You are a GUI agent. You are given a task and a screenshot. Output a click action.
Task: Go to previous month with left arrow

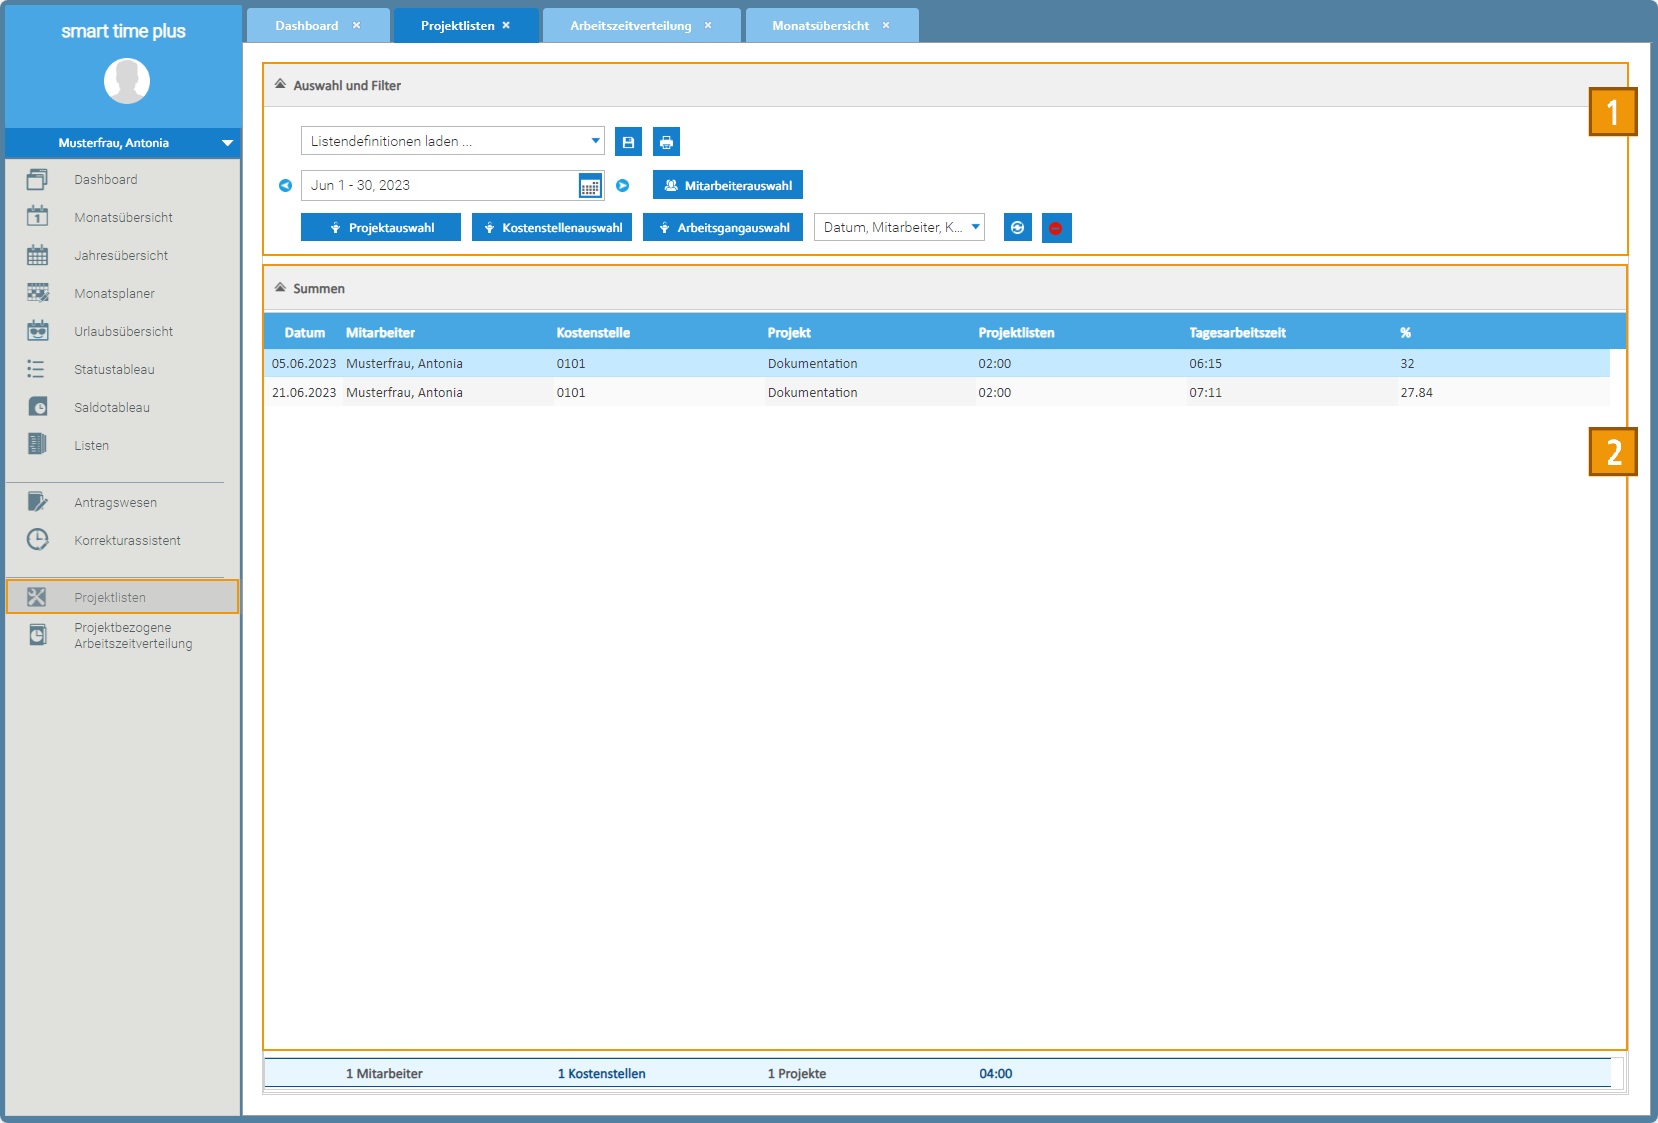[x=285, y=186]
